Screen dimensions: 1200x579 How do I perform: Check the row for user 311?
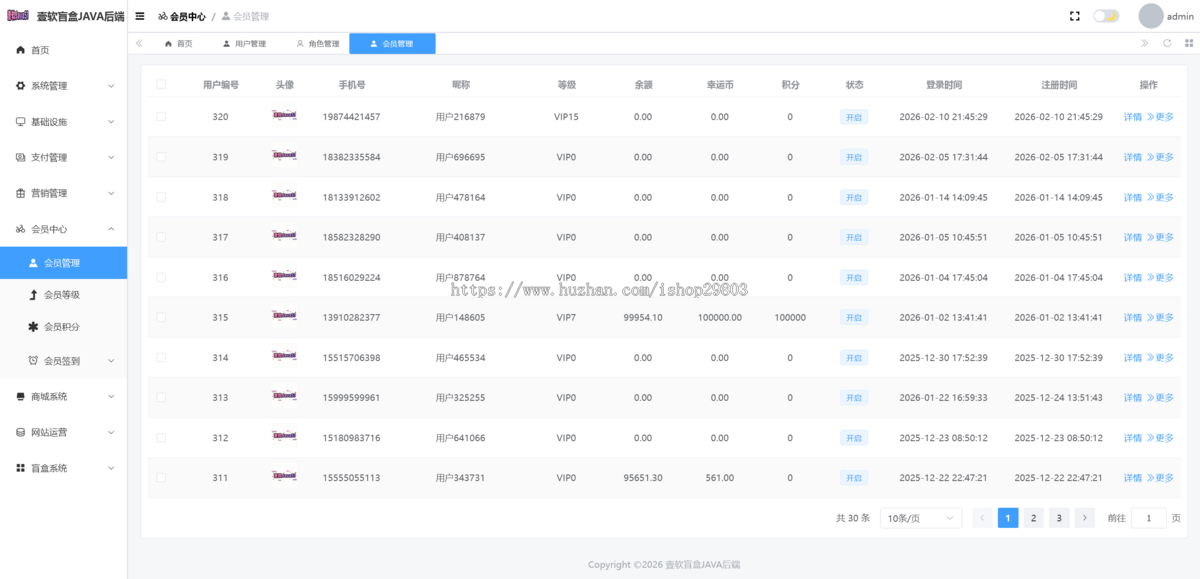(x=161, y=478)
